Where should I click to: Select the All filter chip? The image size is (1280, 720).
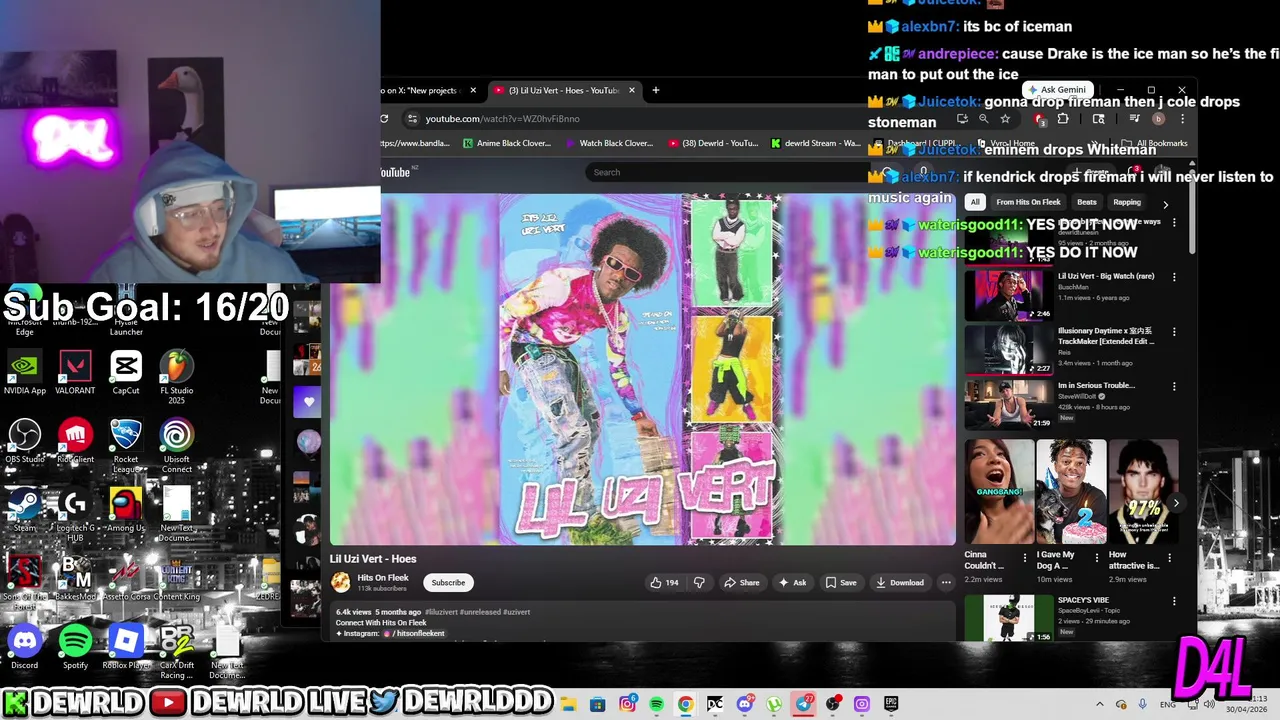[975, 202]
